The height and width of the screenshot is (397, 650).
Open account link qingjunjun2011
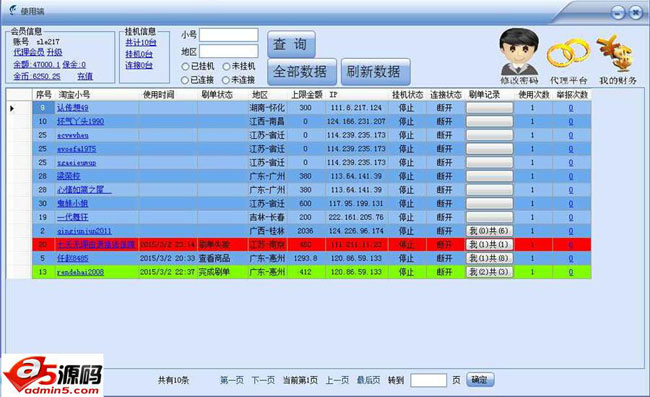click(x=84, y=231)
